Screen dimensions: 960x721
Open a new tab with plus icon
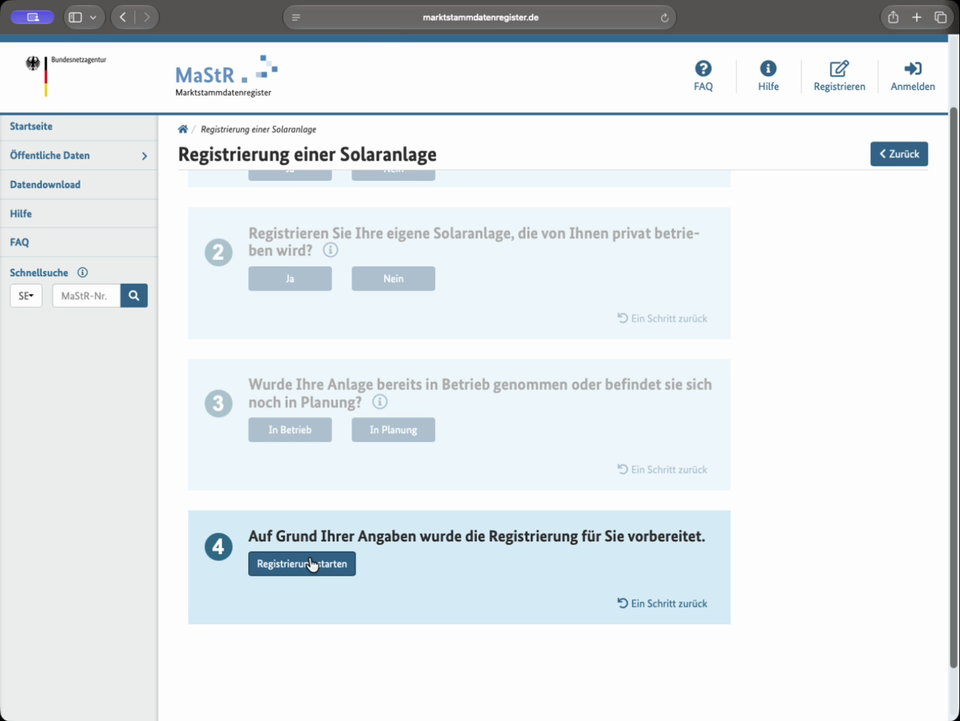pyautogui.click(x=917, y=17)
